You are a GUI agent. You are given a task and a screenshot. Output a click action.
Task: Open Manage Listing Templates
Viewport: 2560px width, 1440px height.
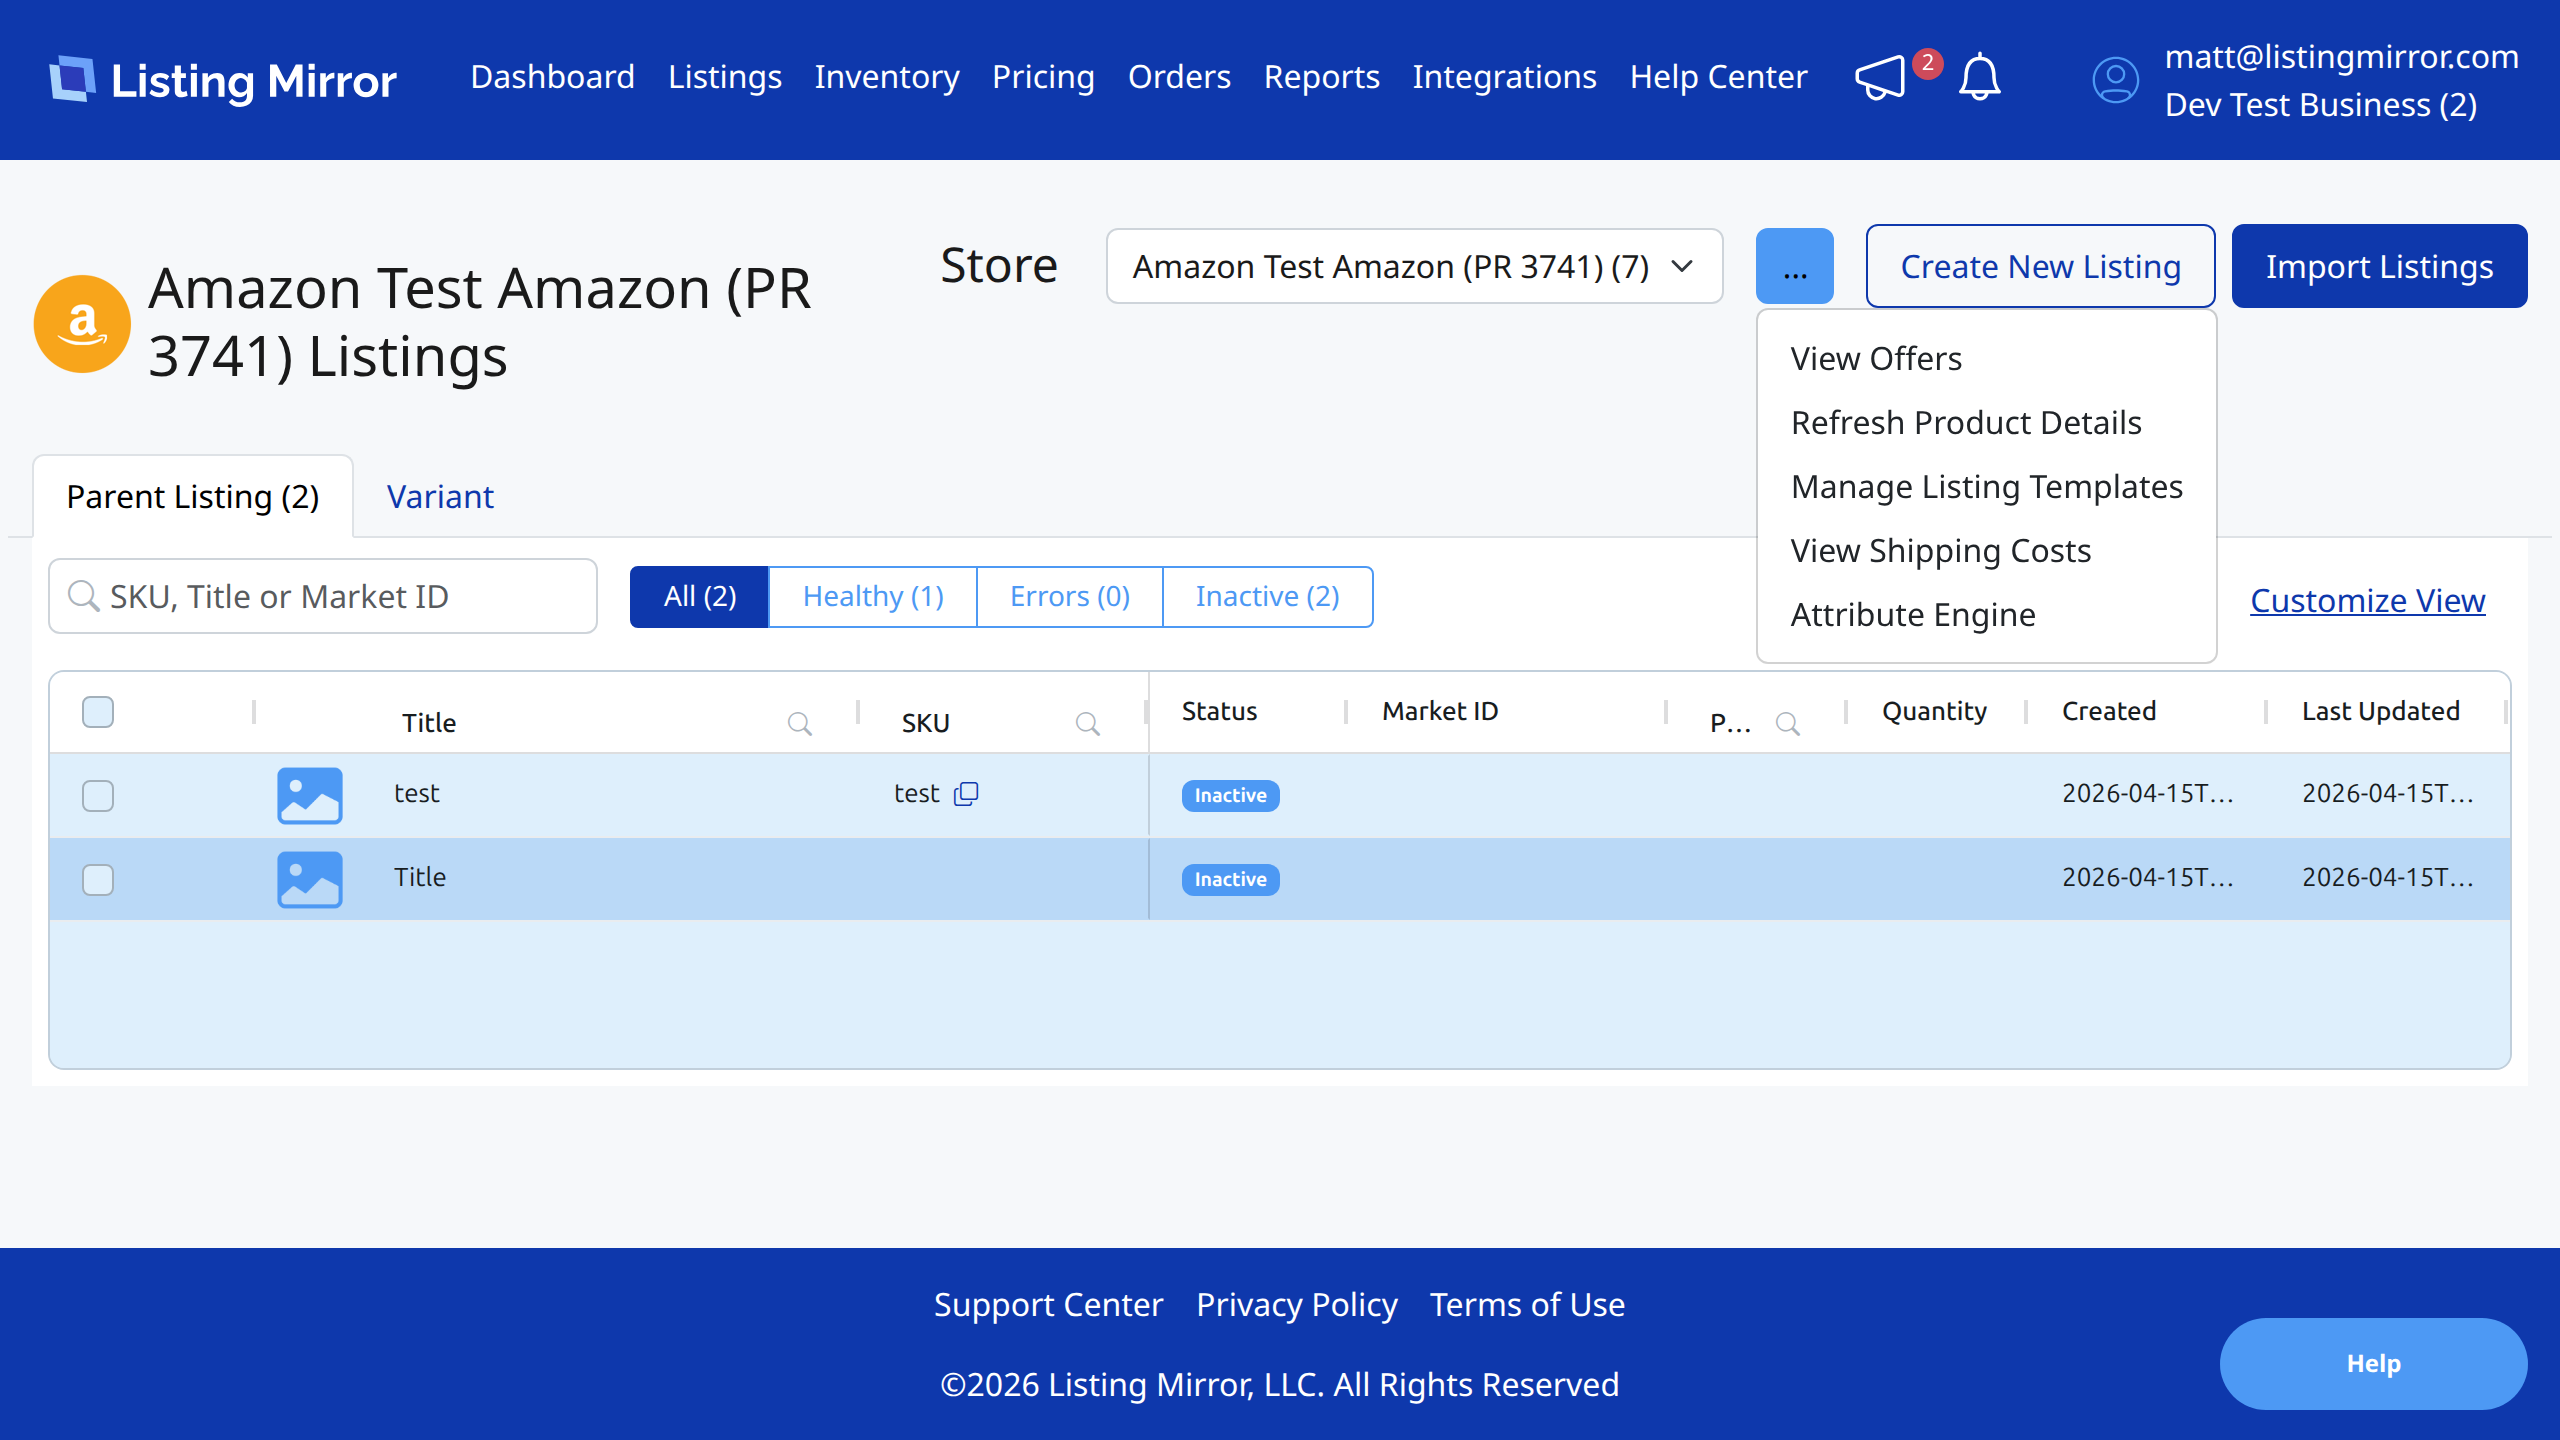pyautogui.click(x=1987, y=487)
